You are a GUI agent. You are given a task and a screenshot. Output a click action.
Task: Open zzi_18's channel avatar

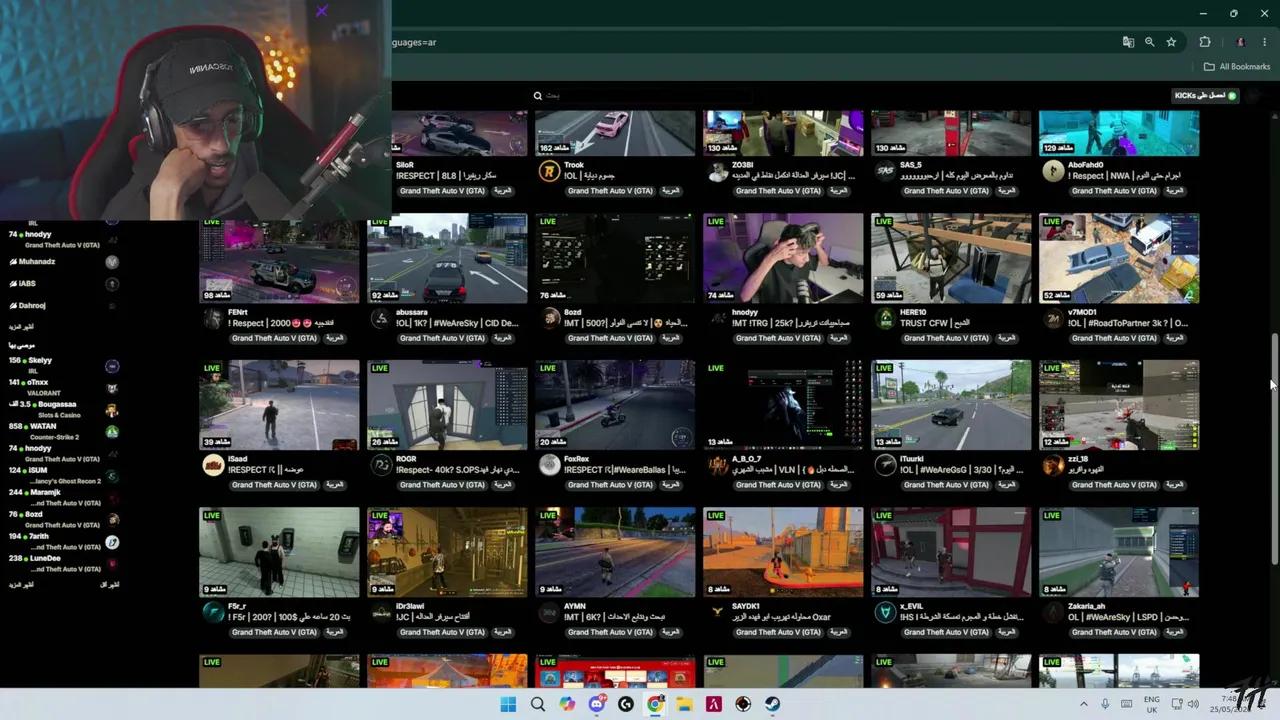[x=1053, y=466]
